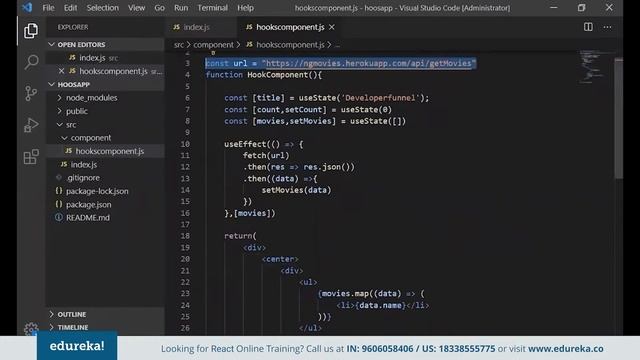
Task: Open the editor More Actions menu
Action: [x=607, y=27]
